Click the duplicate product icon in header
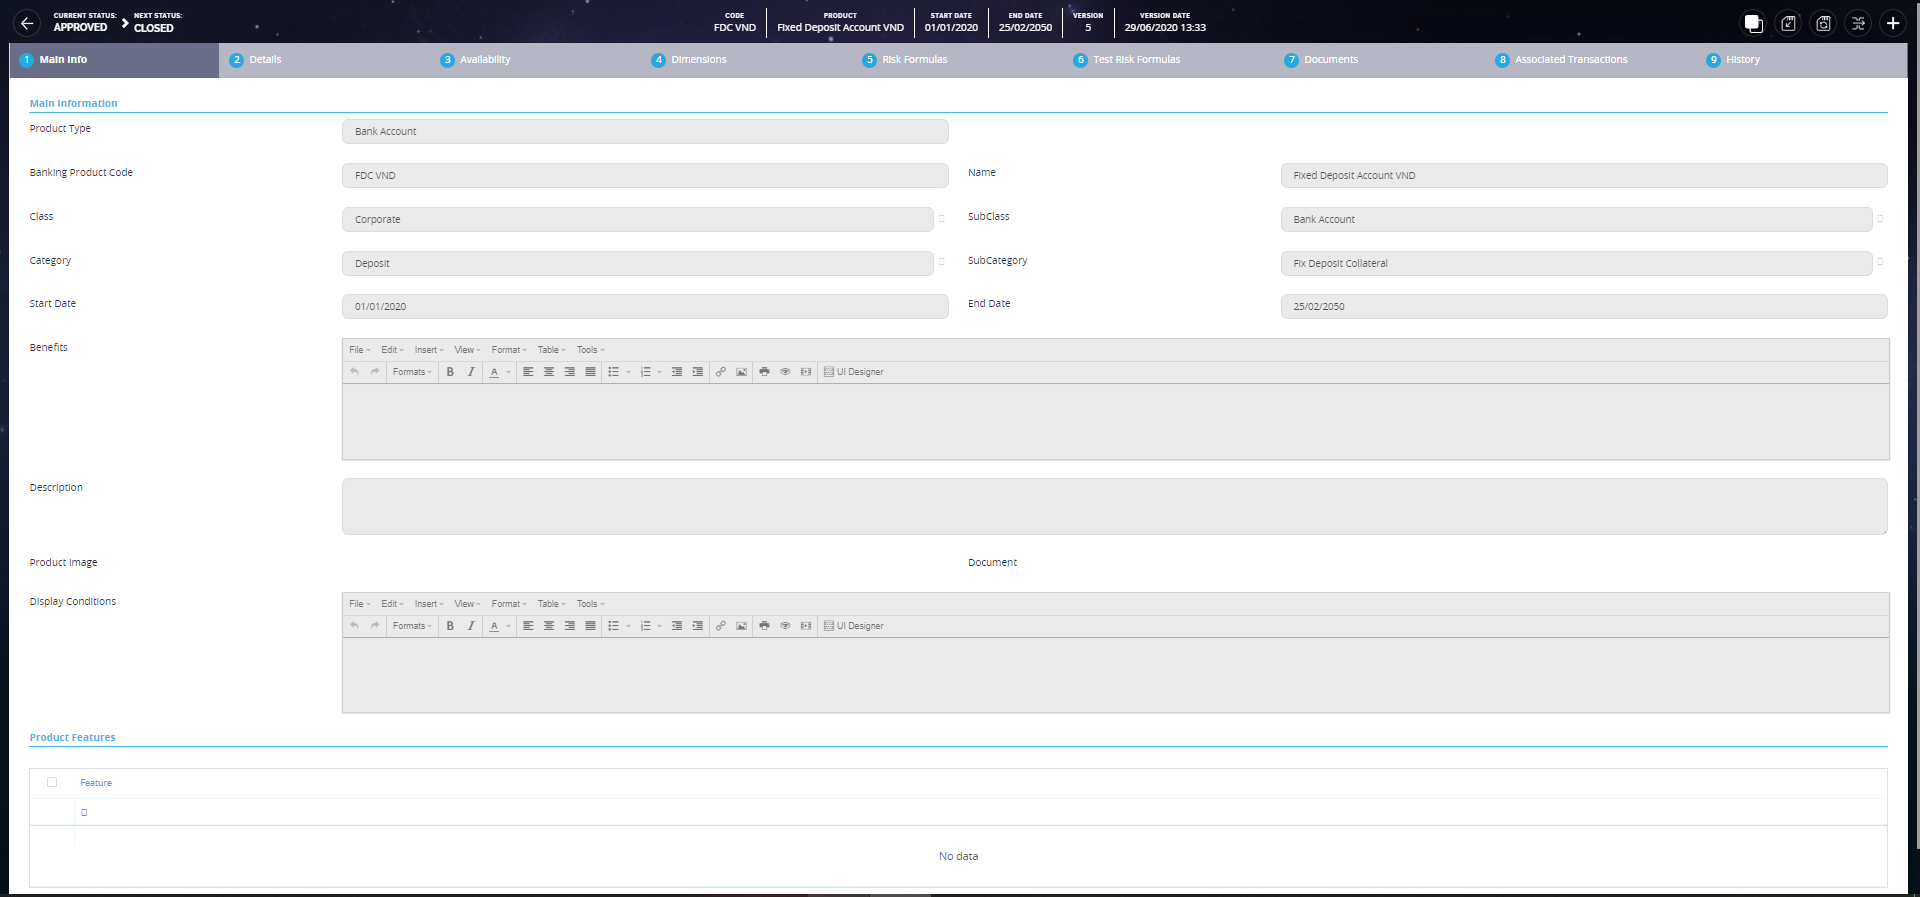 pyautogui.click(x=1753, y=23)
